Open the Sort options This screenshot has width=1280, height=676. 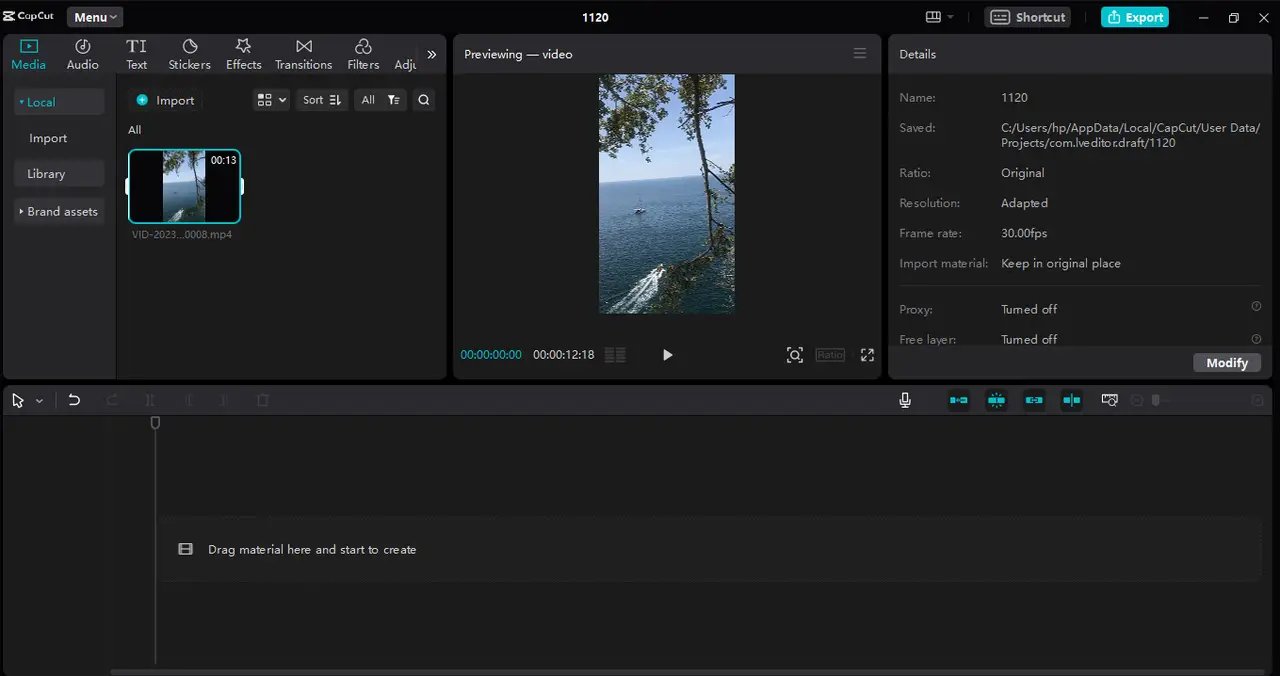click(322, 100)
